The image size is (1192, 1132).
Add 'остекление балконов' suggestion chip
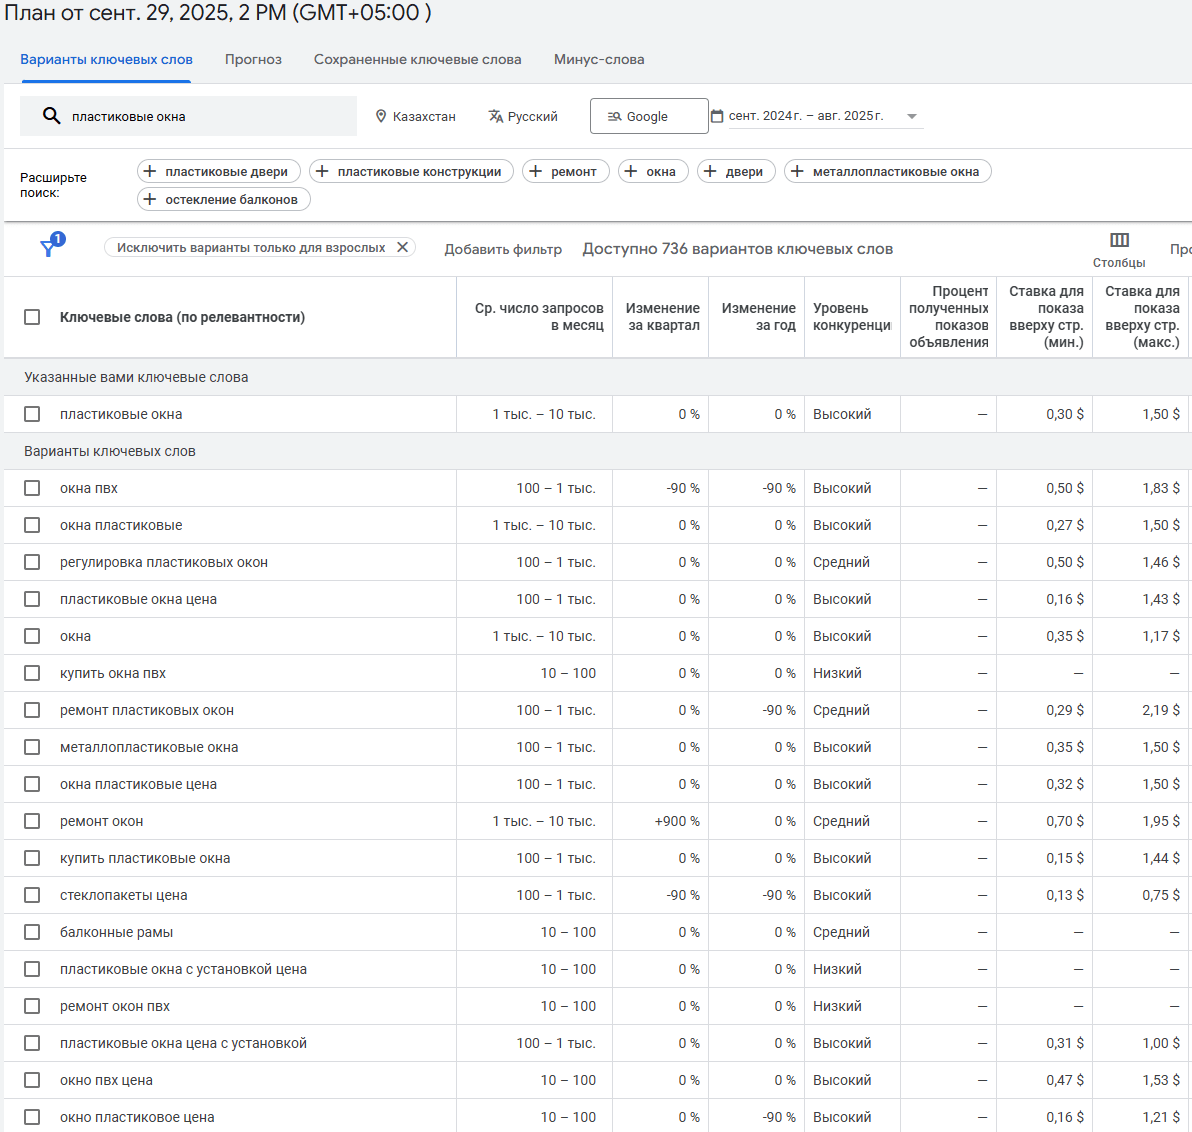coord(224,199)
